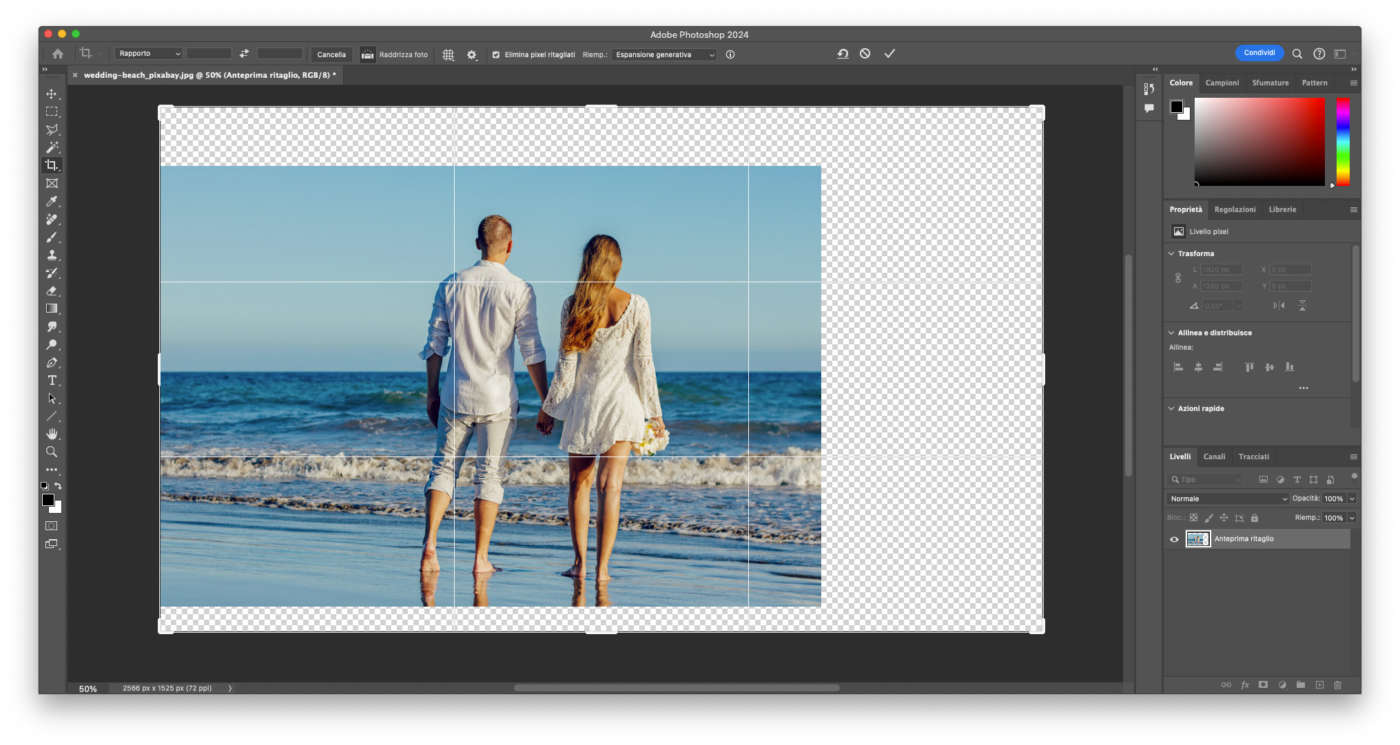Screen dimensions: 1400x745
Task: Select the Type tool
Action: (52, 381)
